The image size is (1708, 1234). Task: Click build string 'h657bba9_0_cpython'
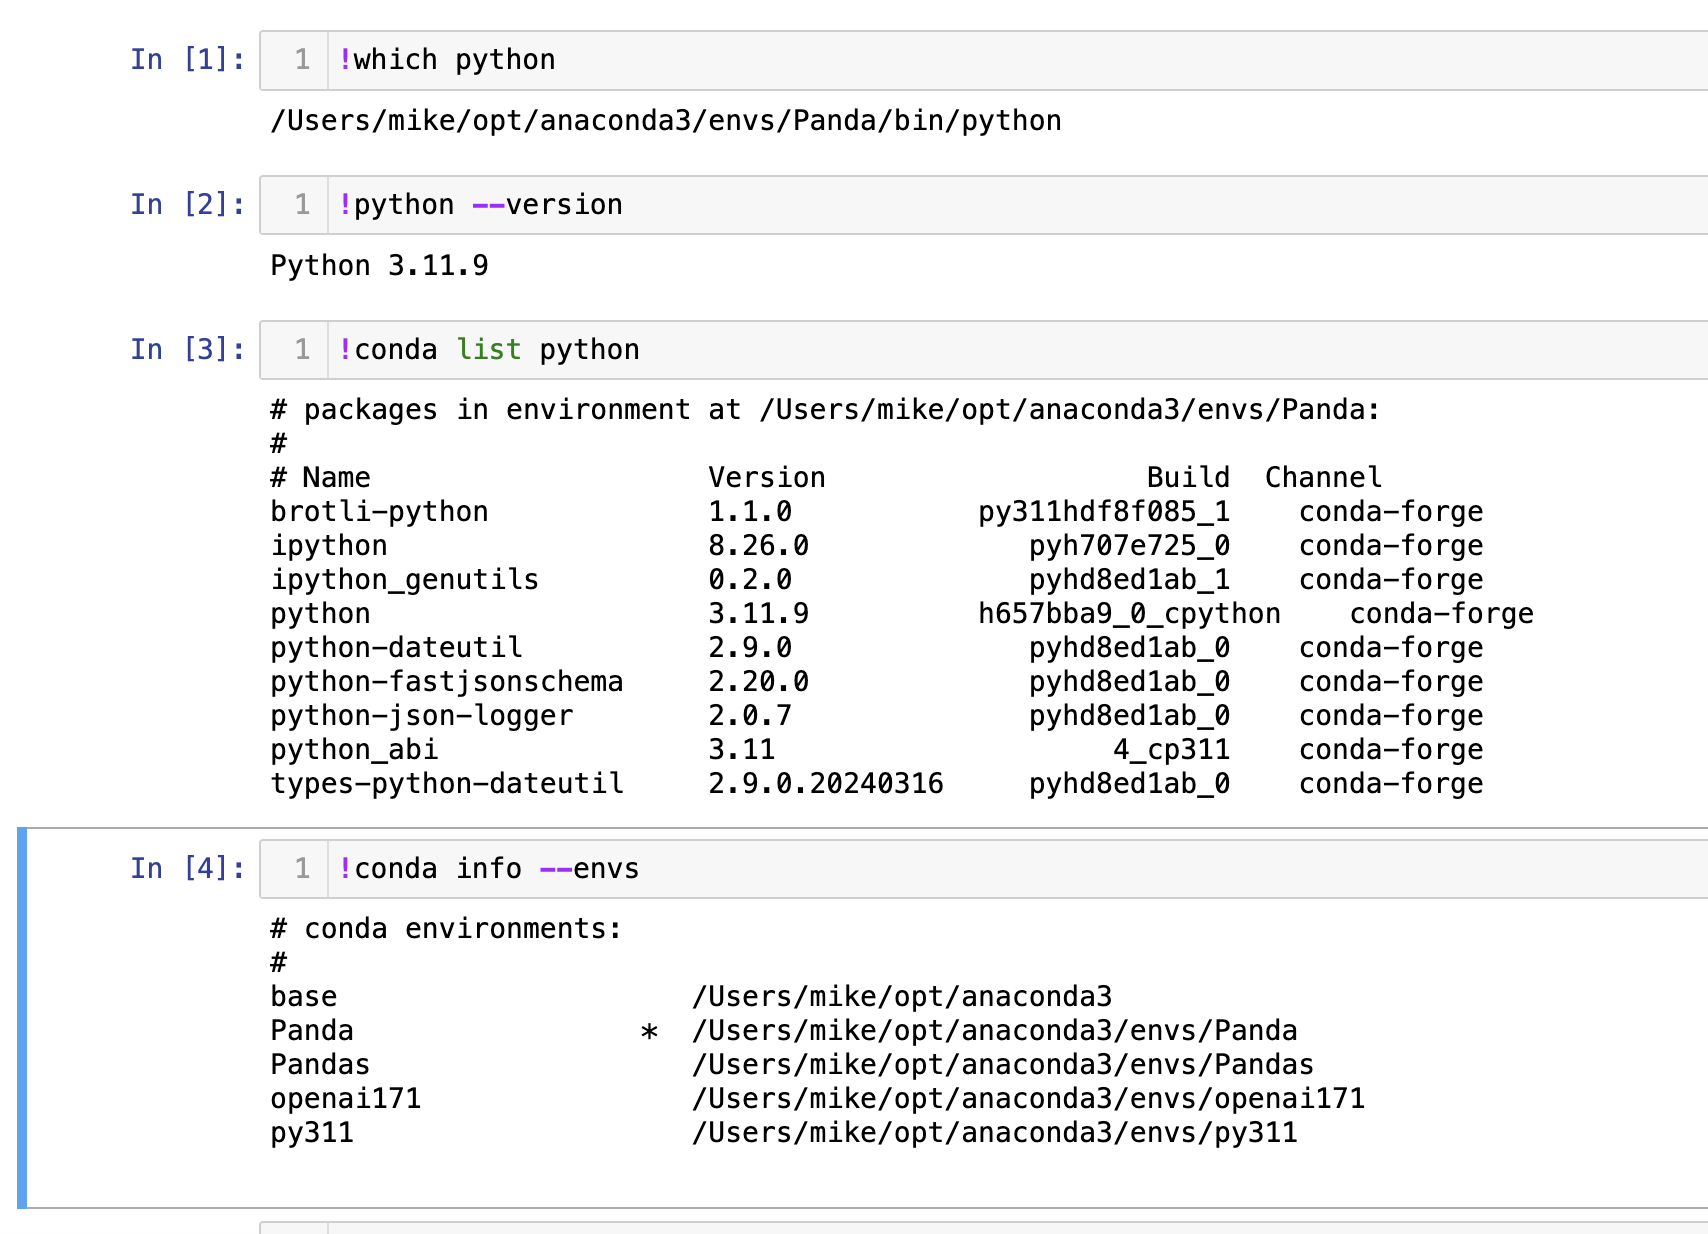click(1129, 614)
